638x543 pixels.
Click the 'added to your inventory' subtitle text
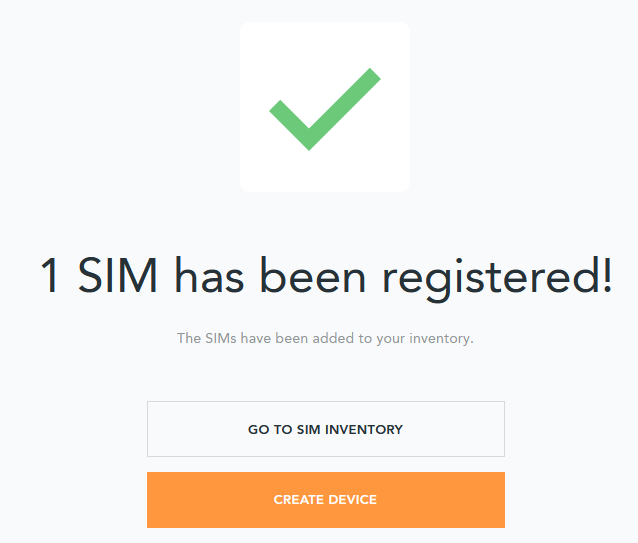(x=325, y=338)
